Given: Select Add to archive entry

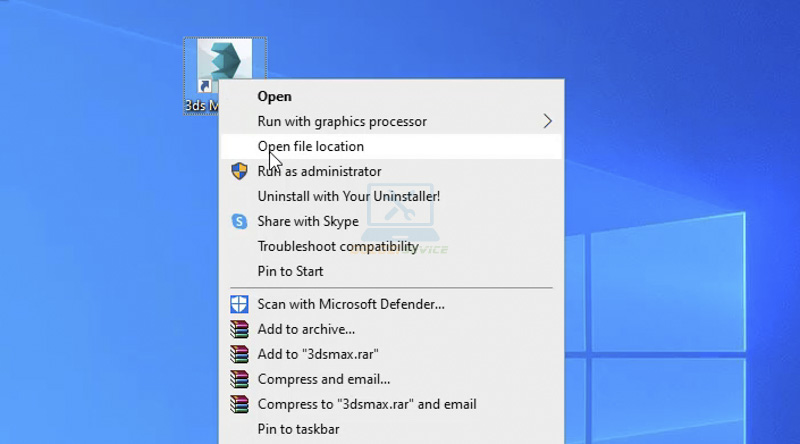Looking at the screenshot, I should pyautogui.click(x=306, y=329).
